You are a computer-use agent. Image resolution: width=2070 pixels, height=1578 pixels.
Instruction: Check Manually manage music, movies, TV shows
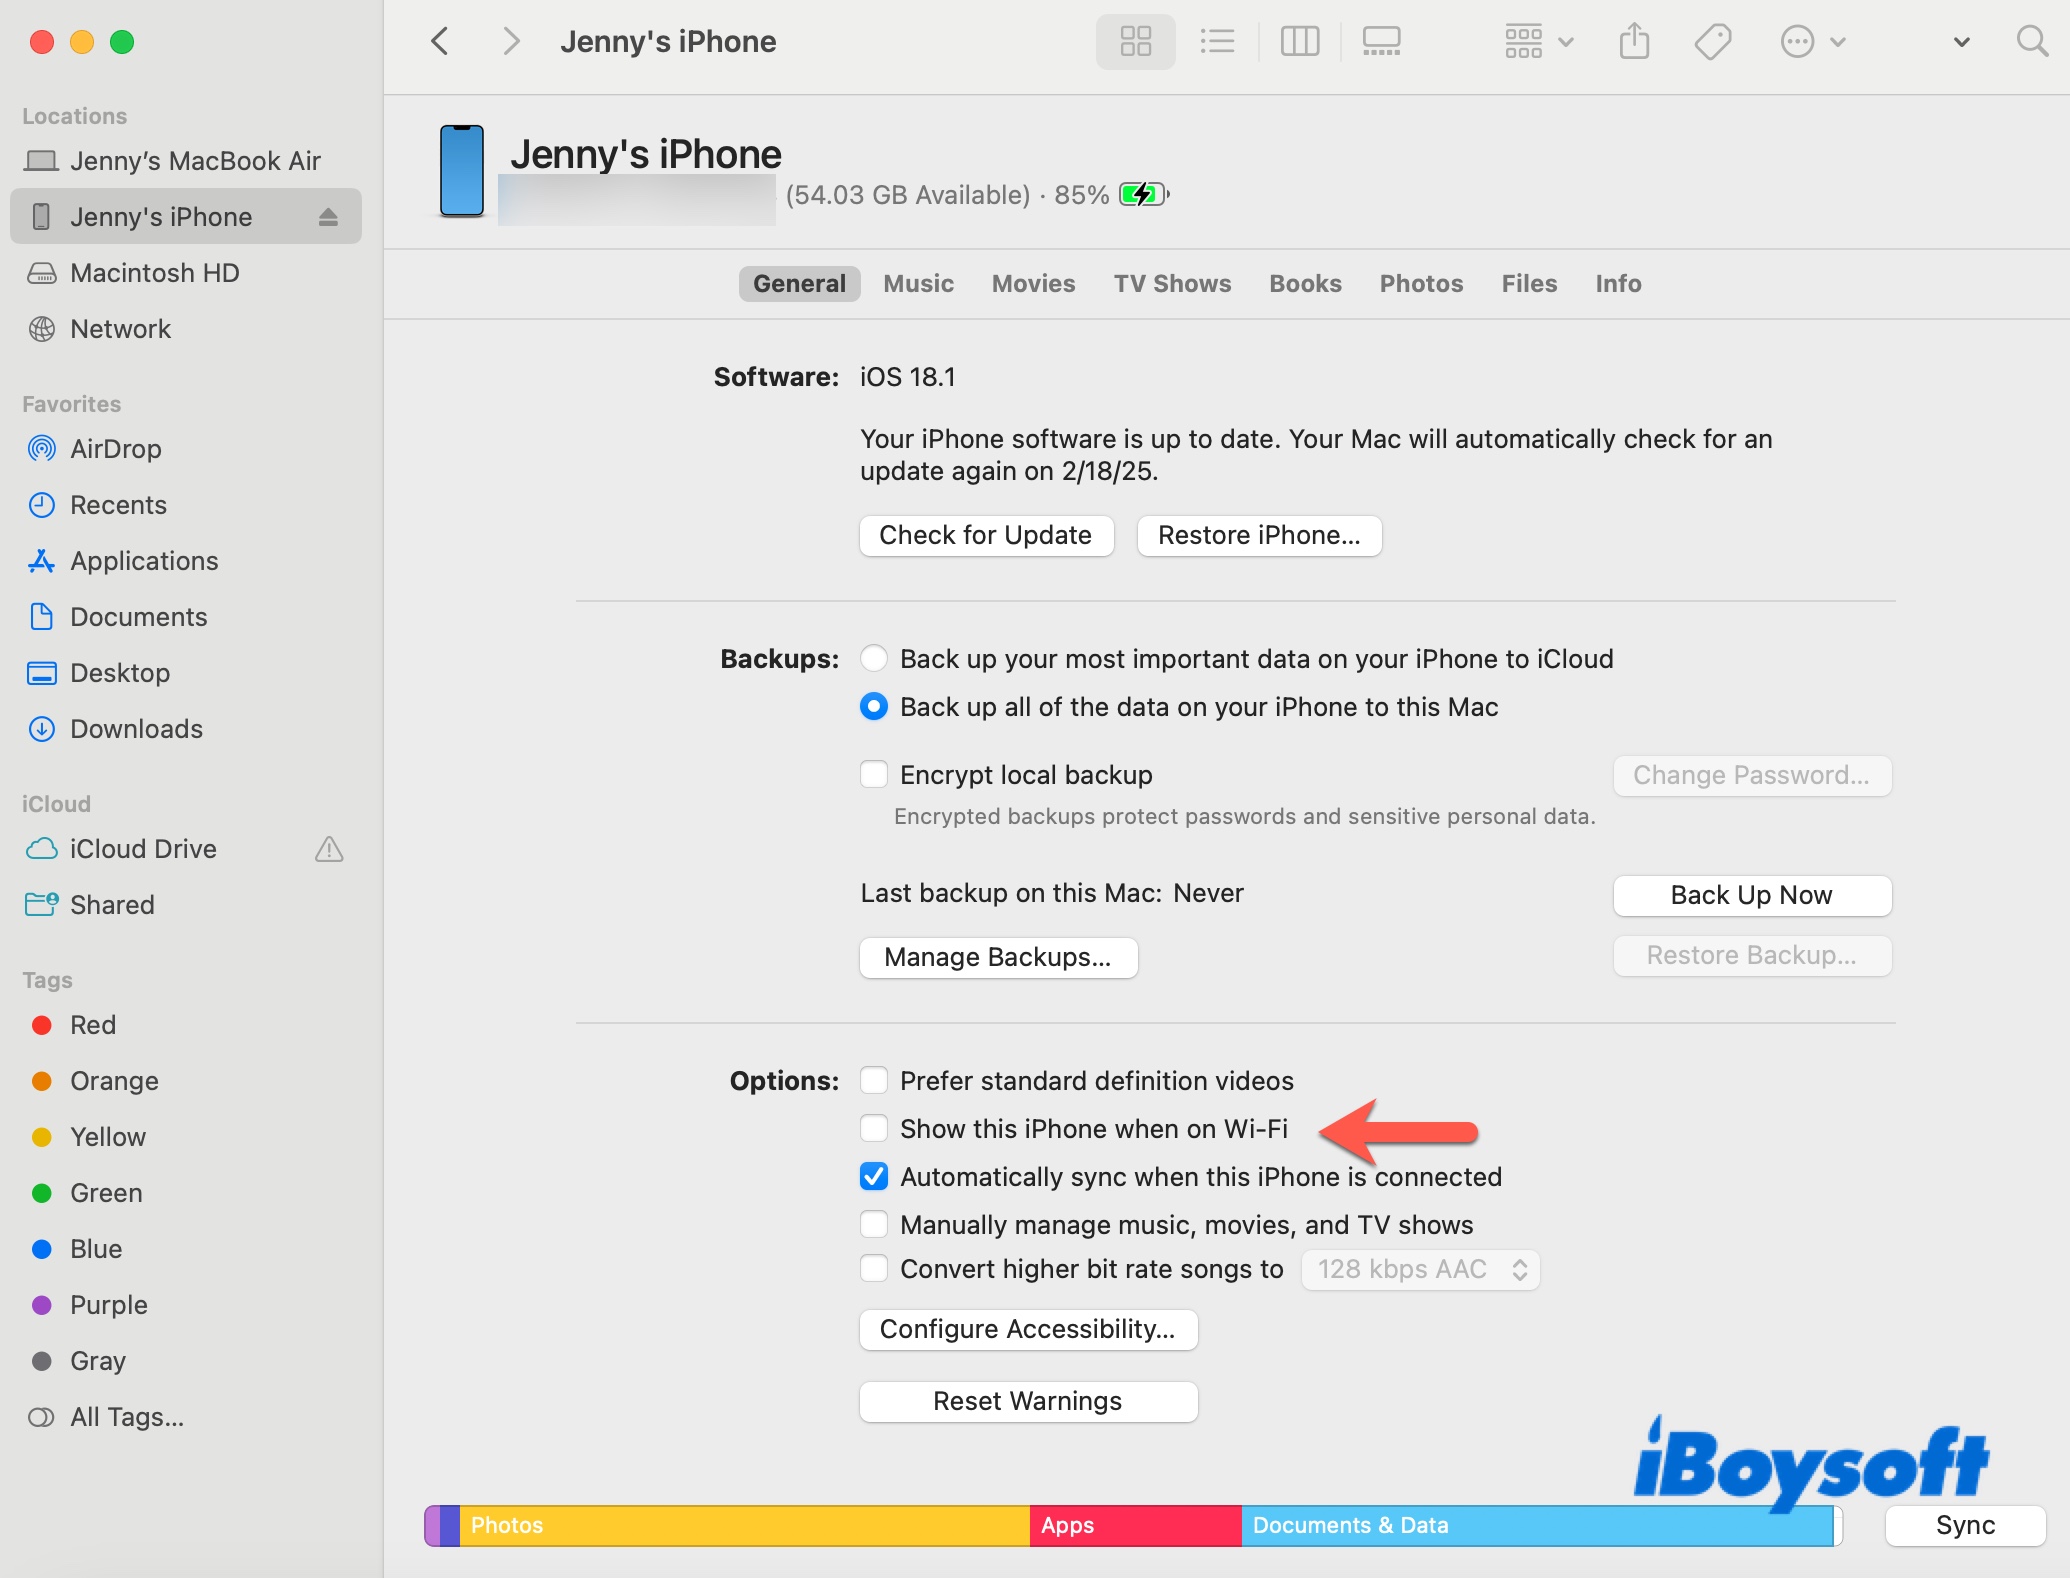point(874,1225)
